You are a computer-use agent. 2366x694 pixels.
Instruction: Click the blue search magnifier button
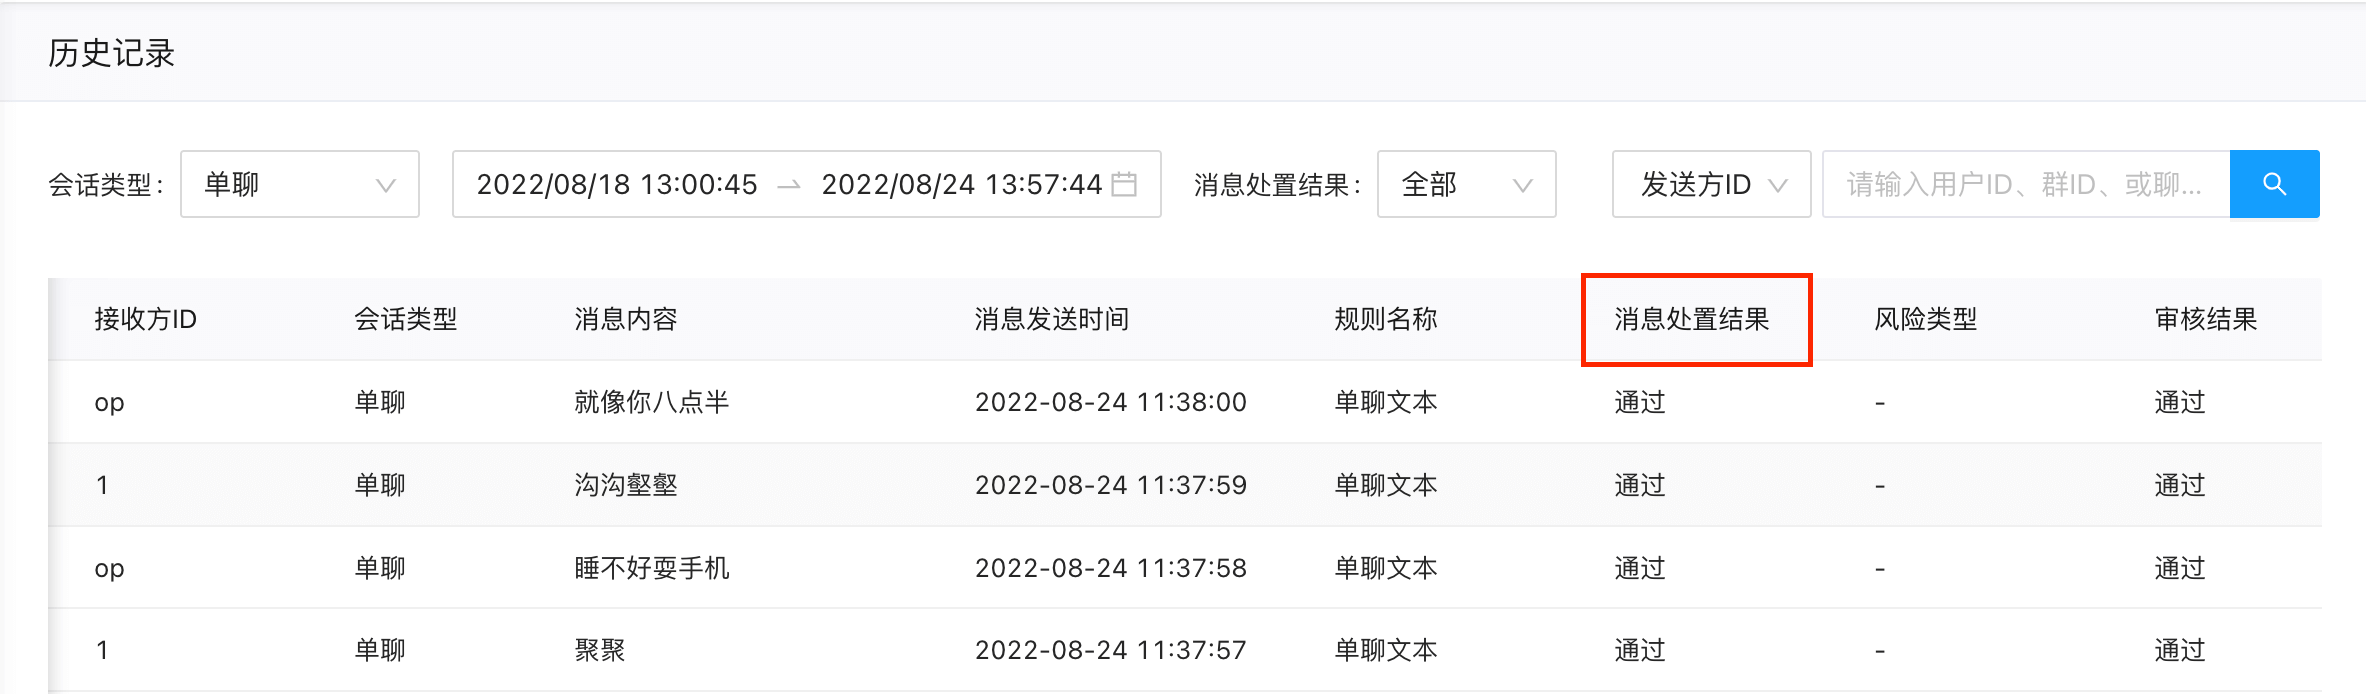[2274, 184]
